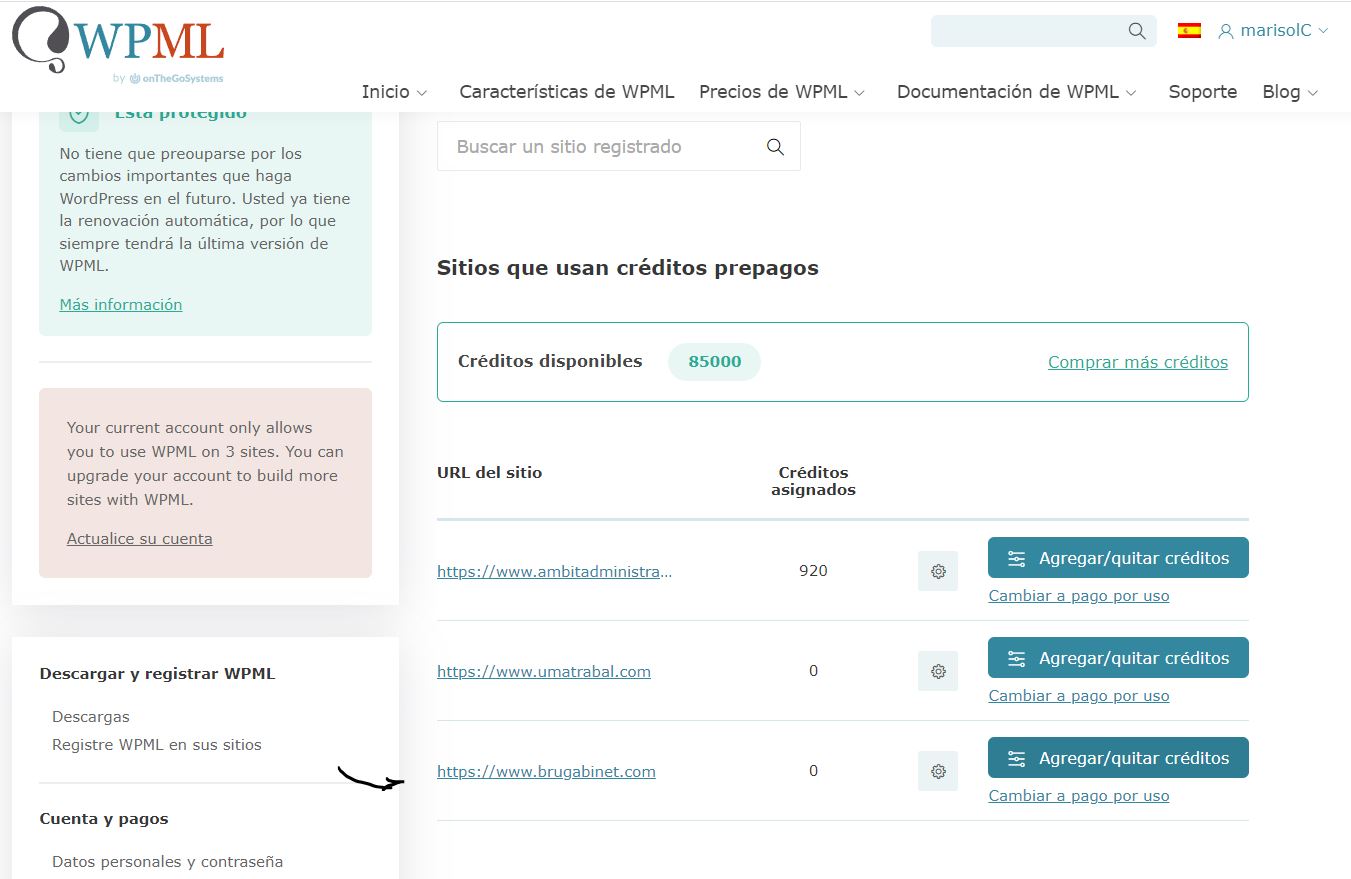Click Agregar/quitar créditos for umatrabal.com

click(x=1118, y=658)
